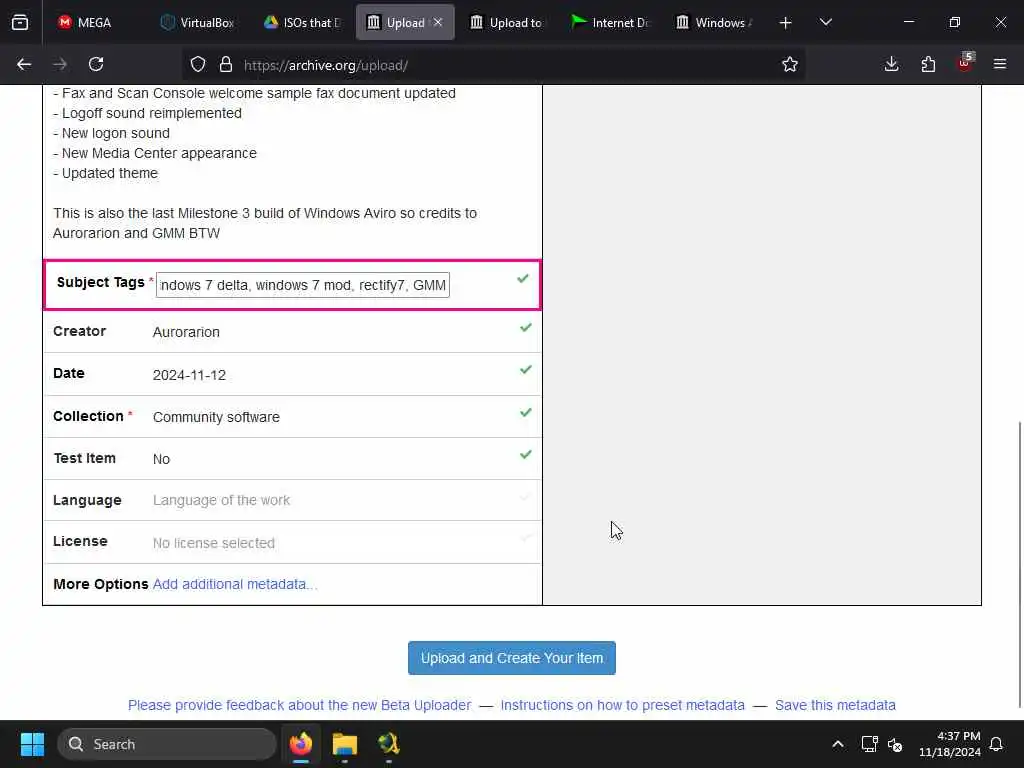Switch to the Internet Download tab
The height and width of the screenshot is (768, 1024).
tap(609, 23)
